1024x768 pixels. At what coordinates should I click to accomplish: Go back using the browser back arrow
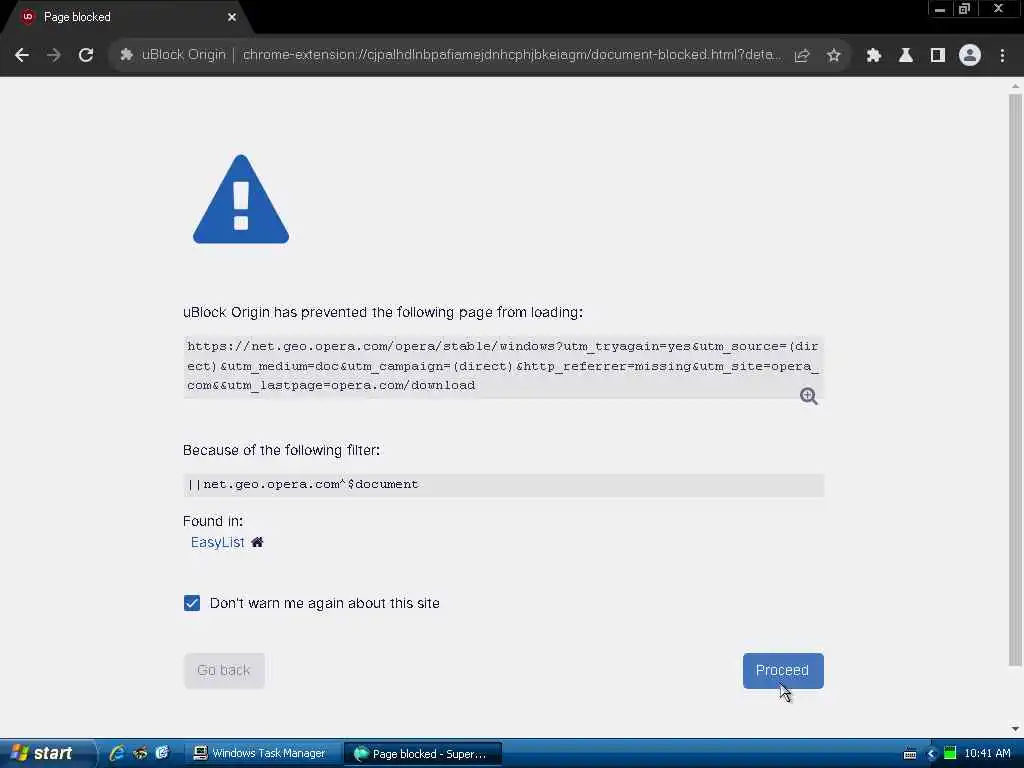22,55
